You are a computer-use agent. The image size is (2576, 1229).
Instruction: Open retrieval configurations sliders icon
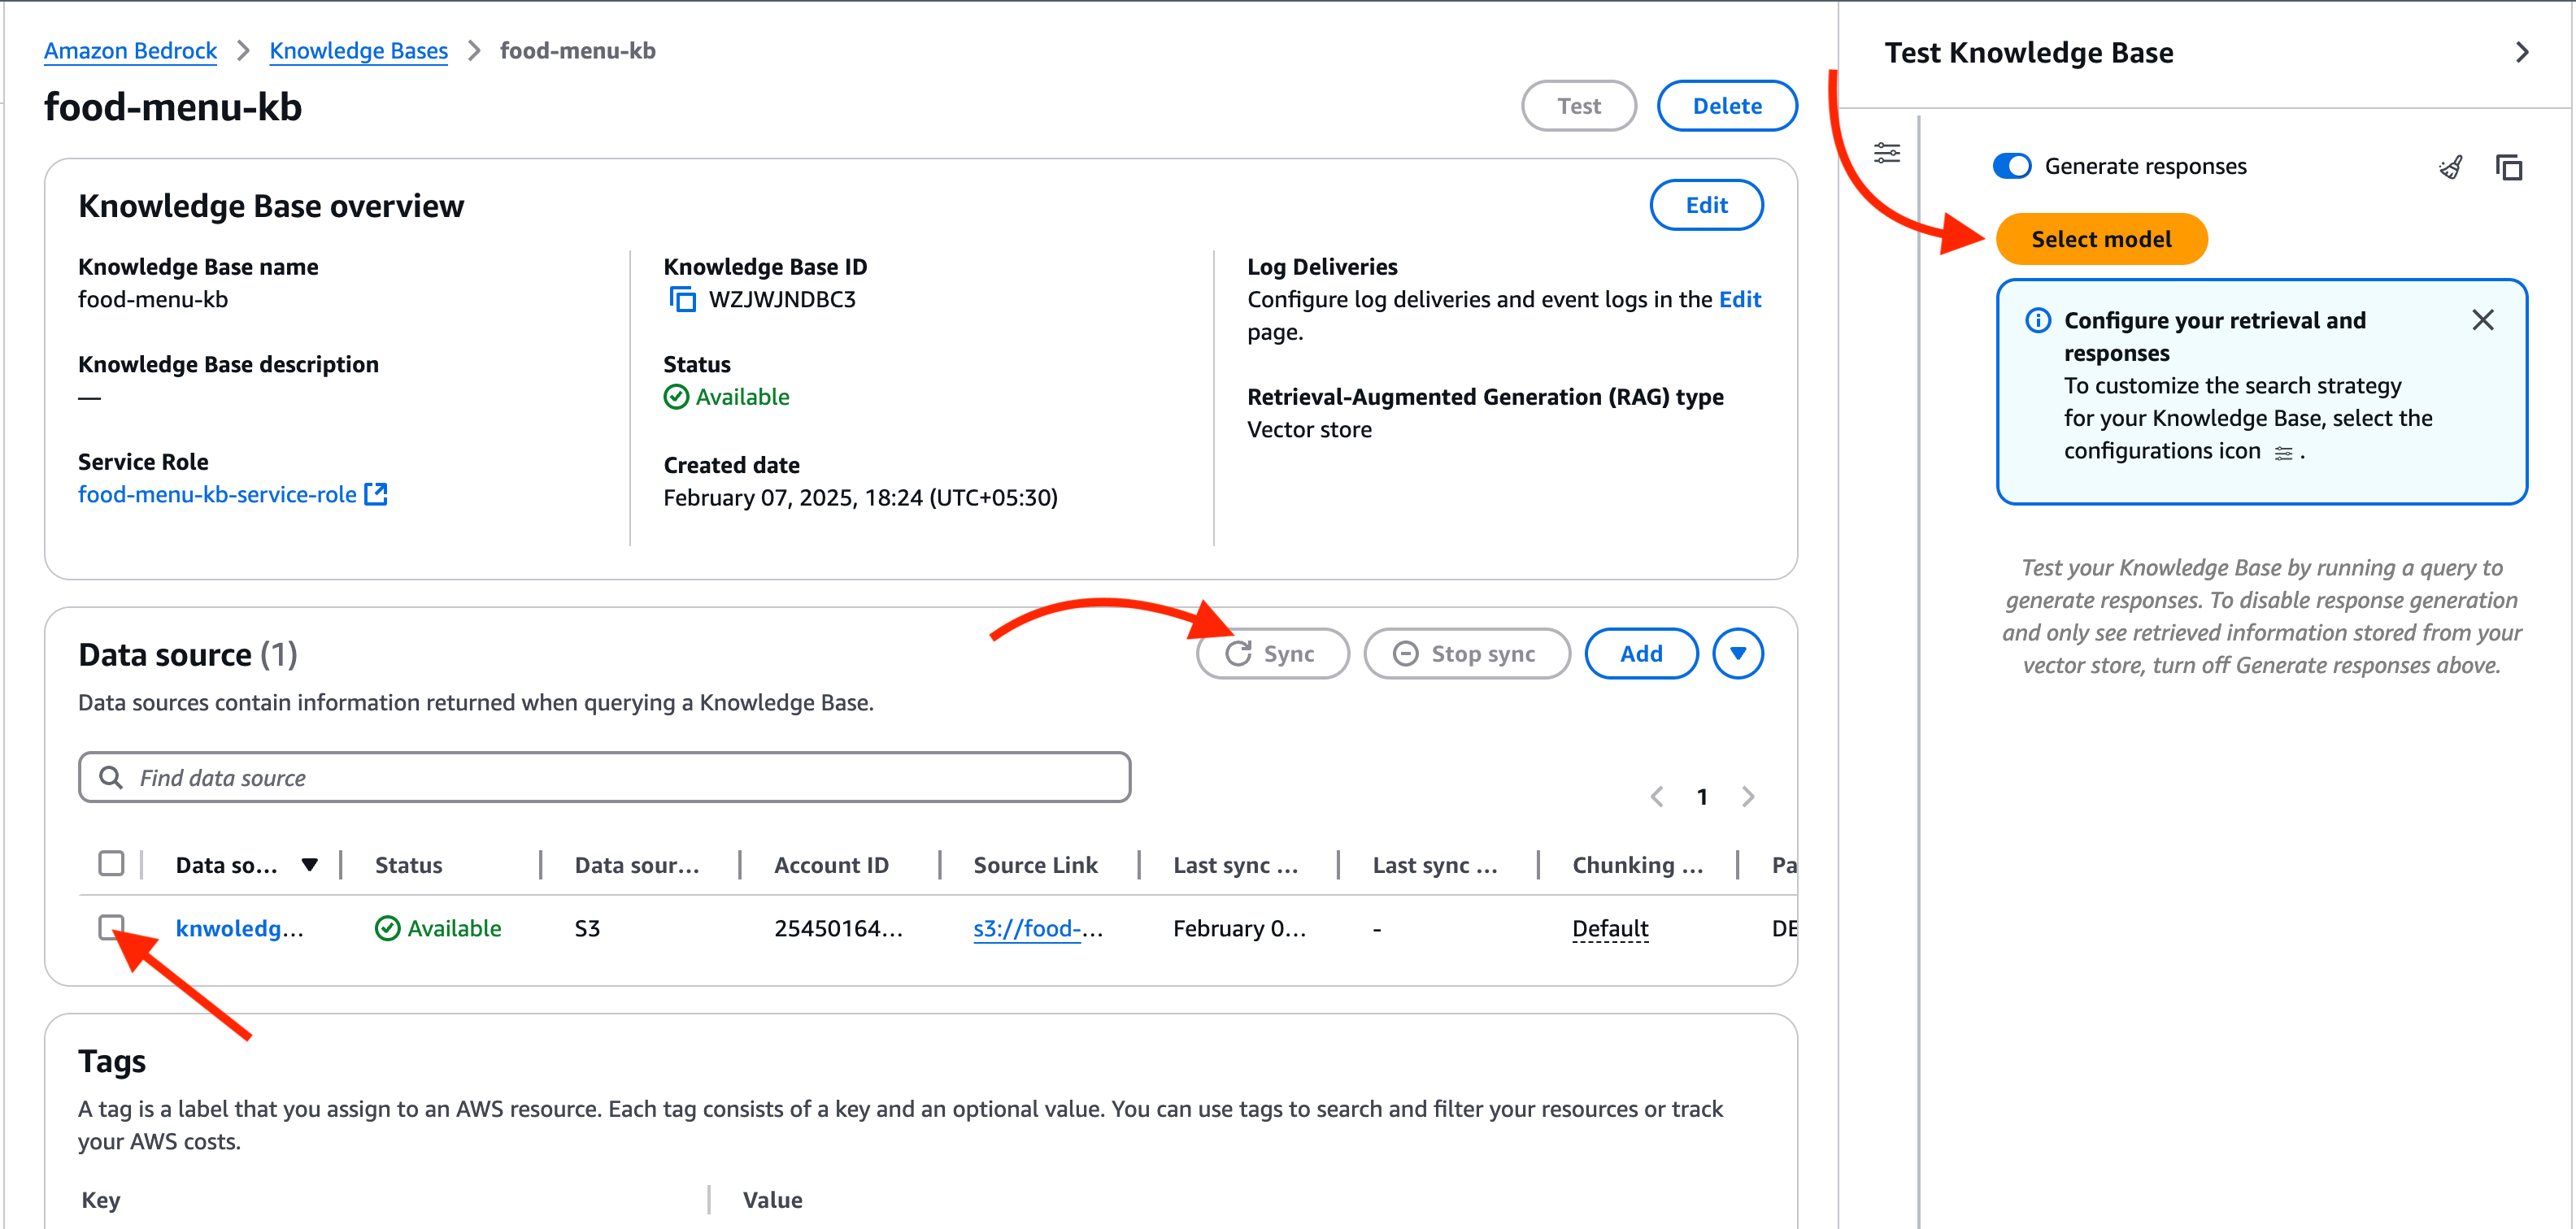point(1886,153)
